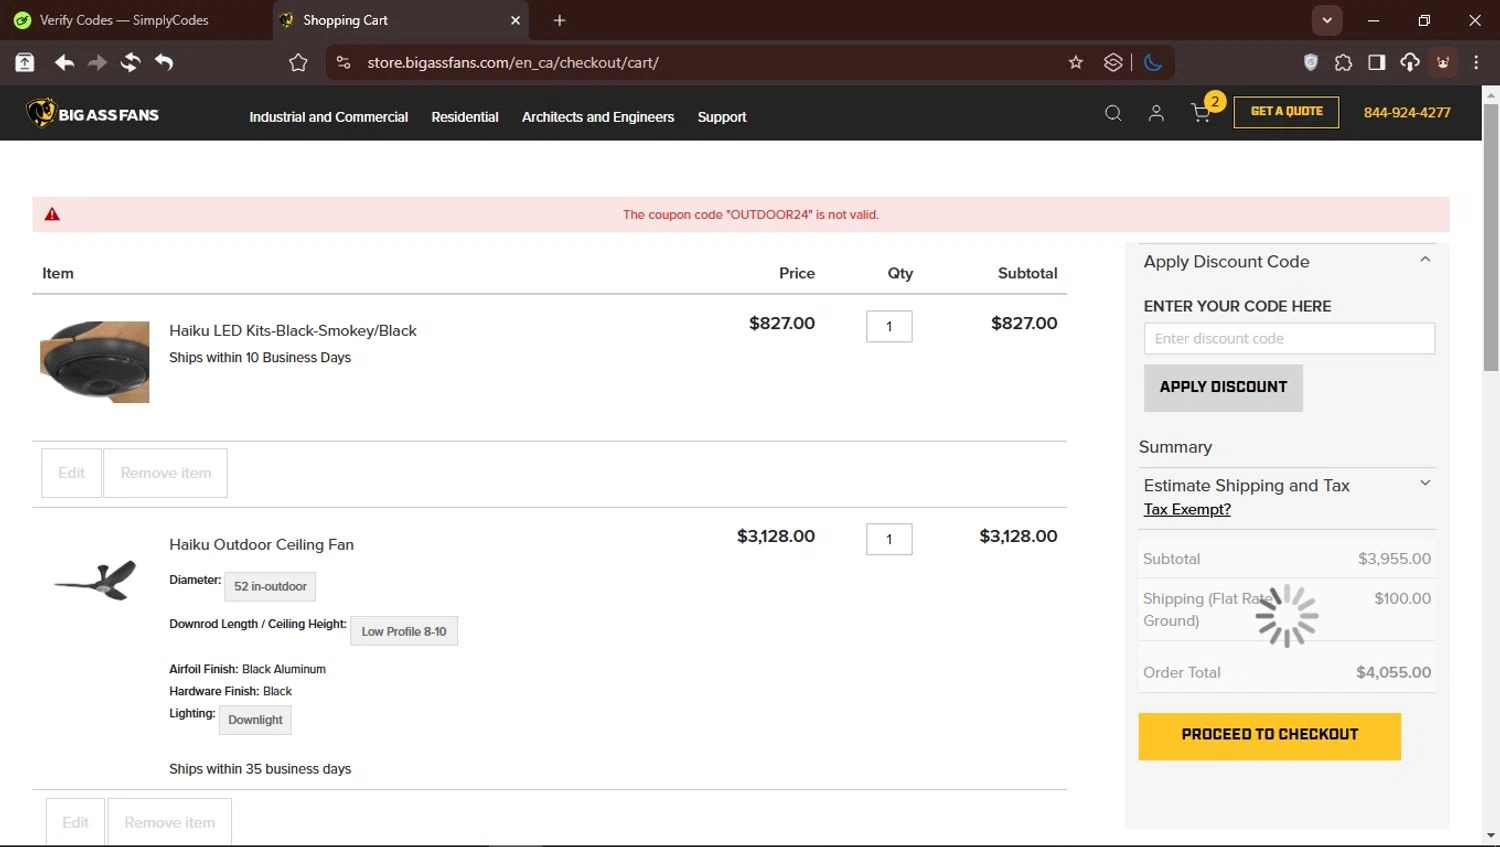This screenshot has width=1500, height=847.
Task: Open the account profile icon
Action: pyautogui.click(x=1156, y=113)
